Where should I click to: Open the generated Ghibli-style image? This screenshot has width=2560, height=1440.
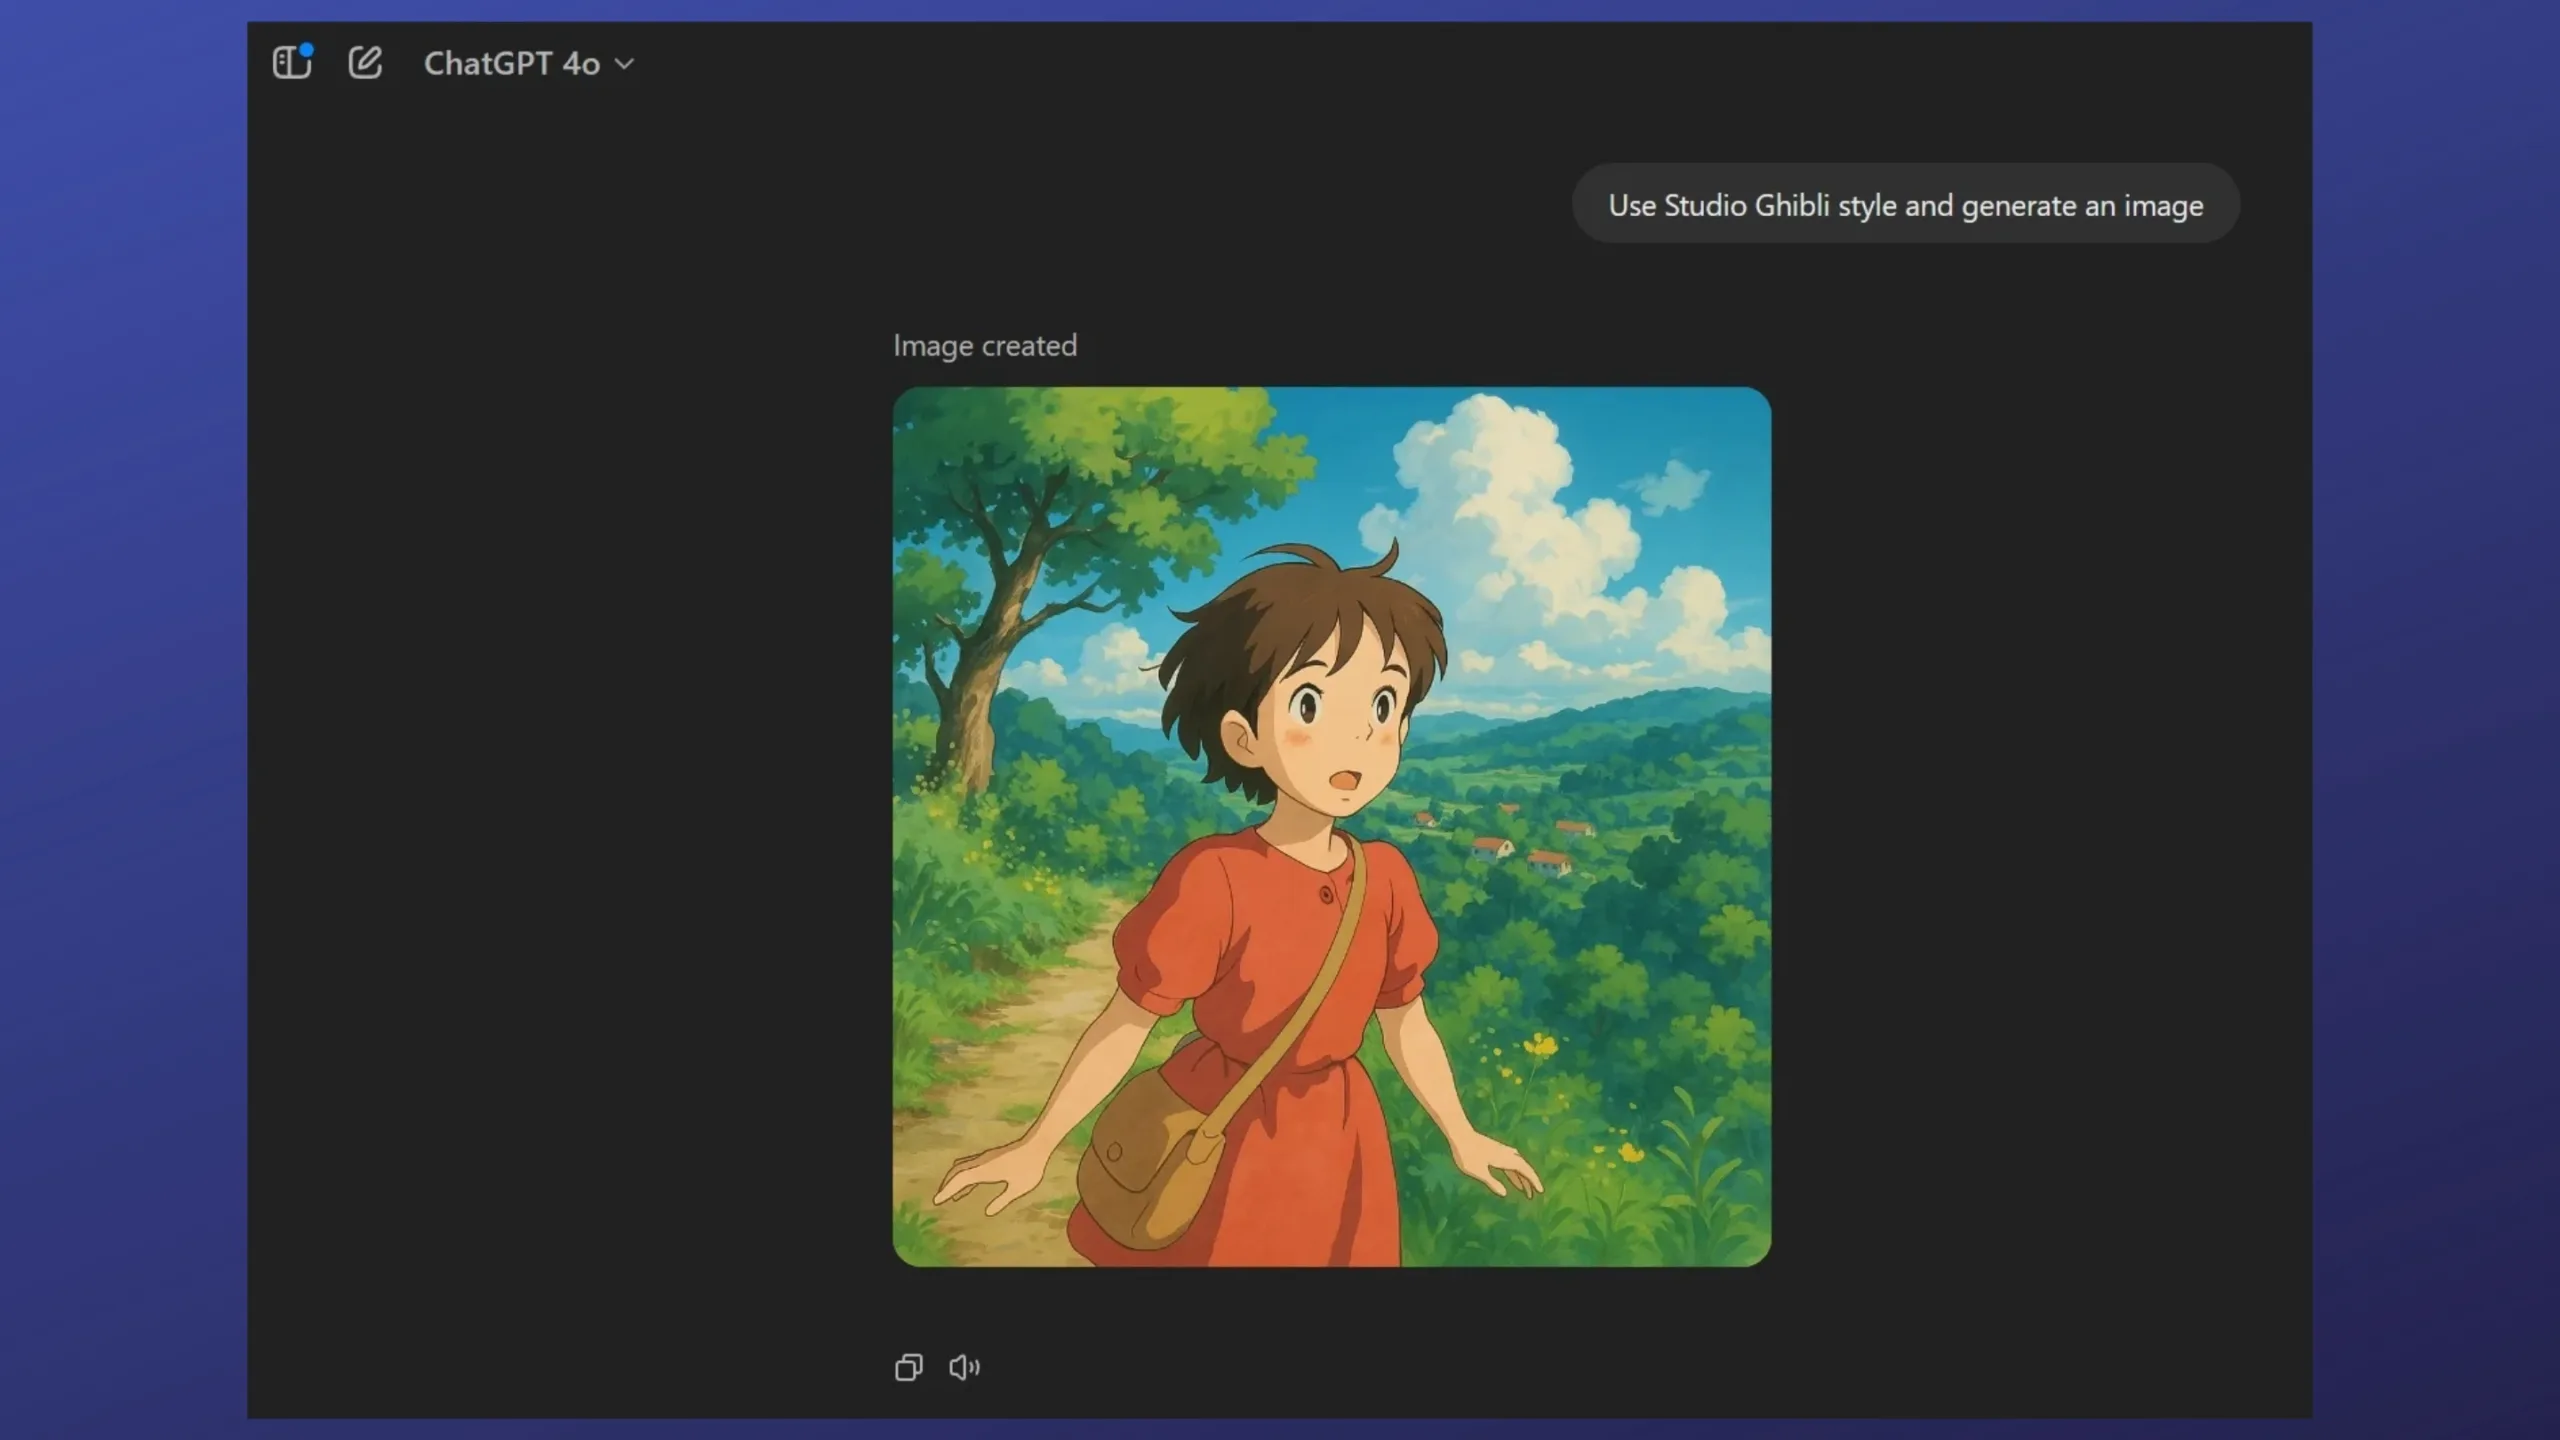[x=1331, y=827]
